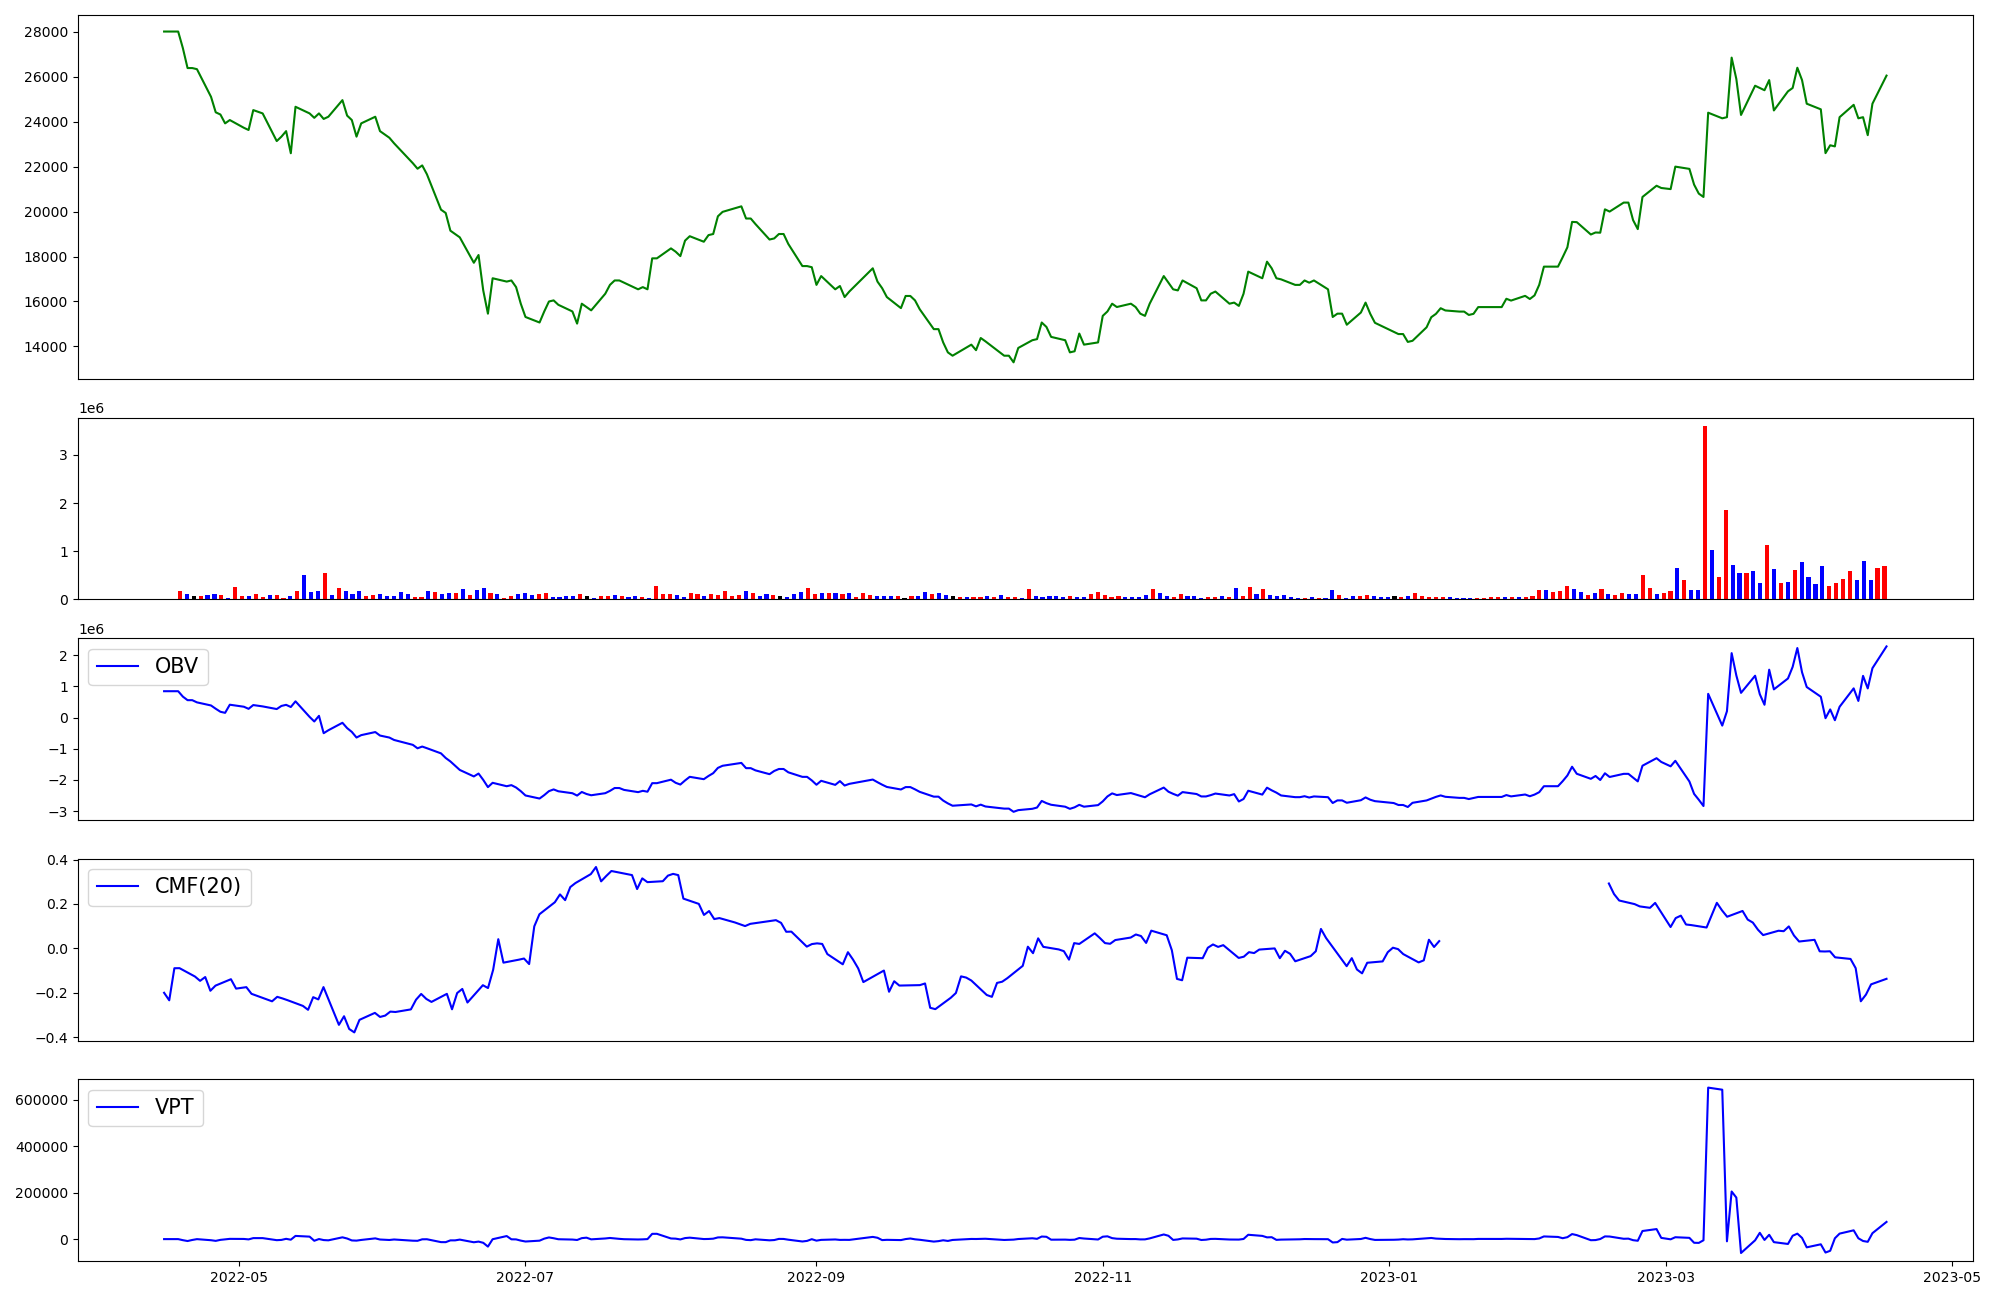Click the 1e6 multiplier above OBV chart
2000x1300 pixels.
[92, 630]
